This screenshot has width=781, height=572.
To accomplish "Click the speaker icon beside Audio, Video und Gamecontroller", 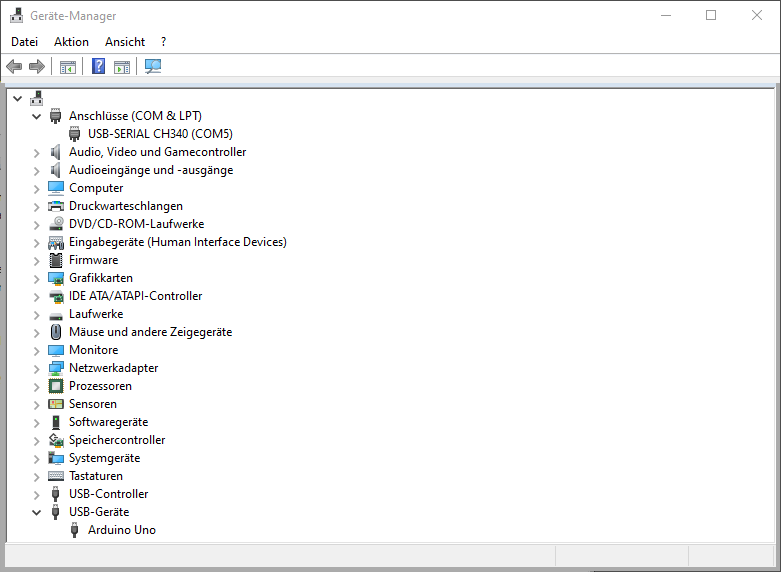I will click(55, 152).
